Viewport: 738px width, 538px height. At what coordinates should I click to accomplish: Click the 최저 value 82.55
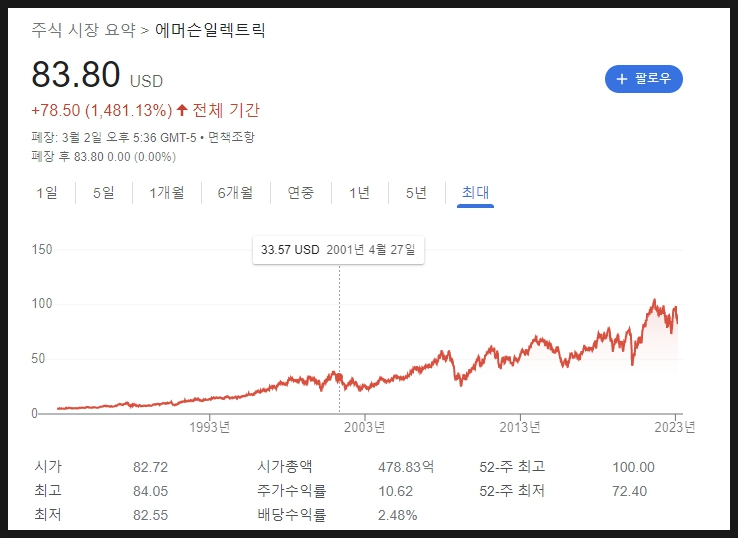click(x=151, y=515)
